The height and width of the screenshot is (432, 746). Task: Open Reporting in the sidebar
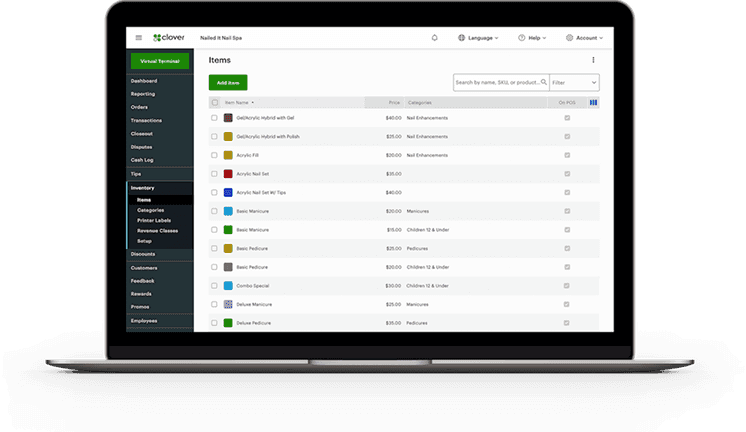pos(143,94)
